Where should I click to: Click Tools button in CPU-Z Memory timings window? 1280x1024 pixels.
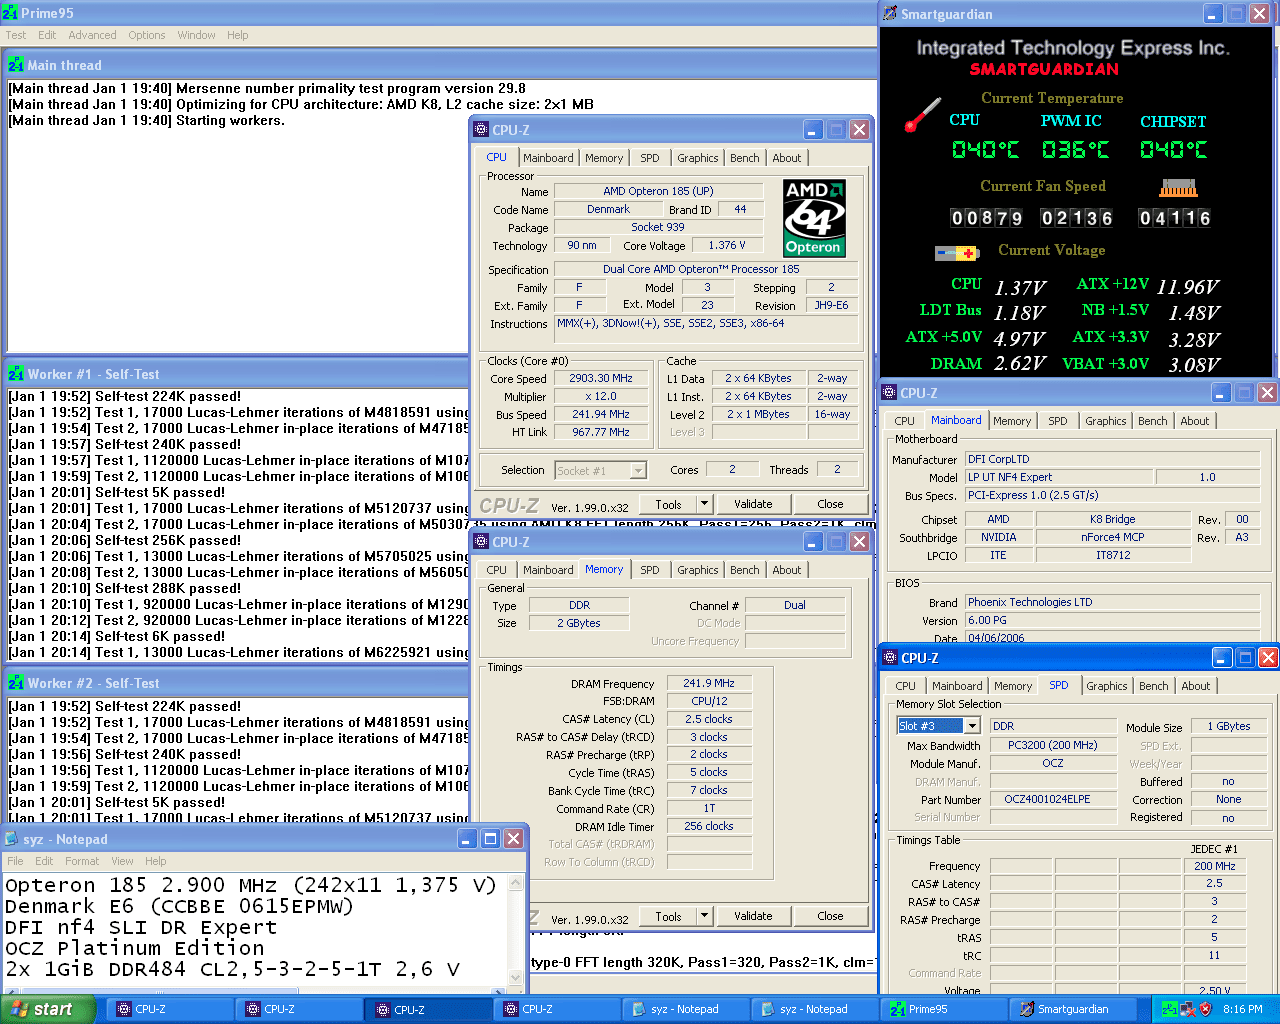point(668,916)
